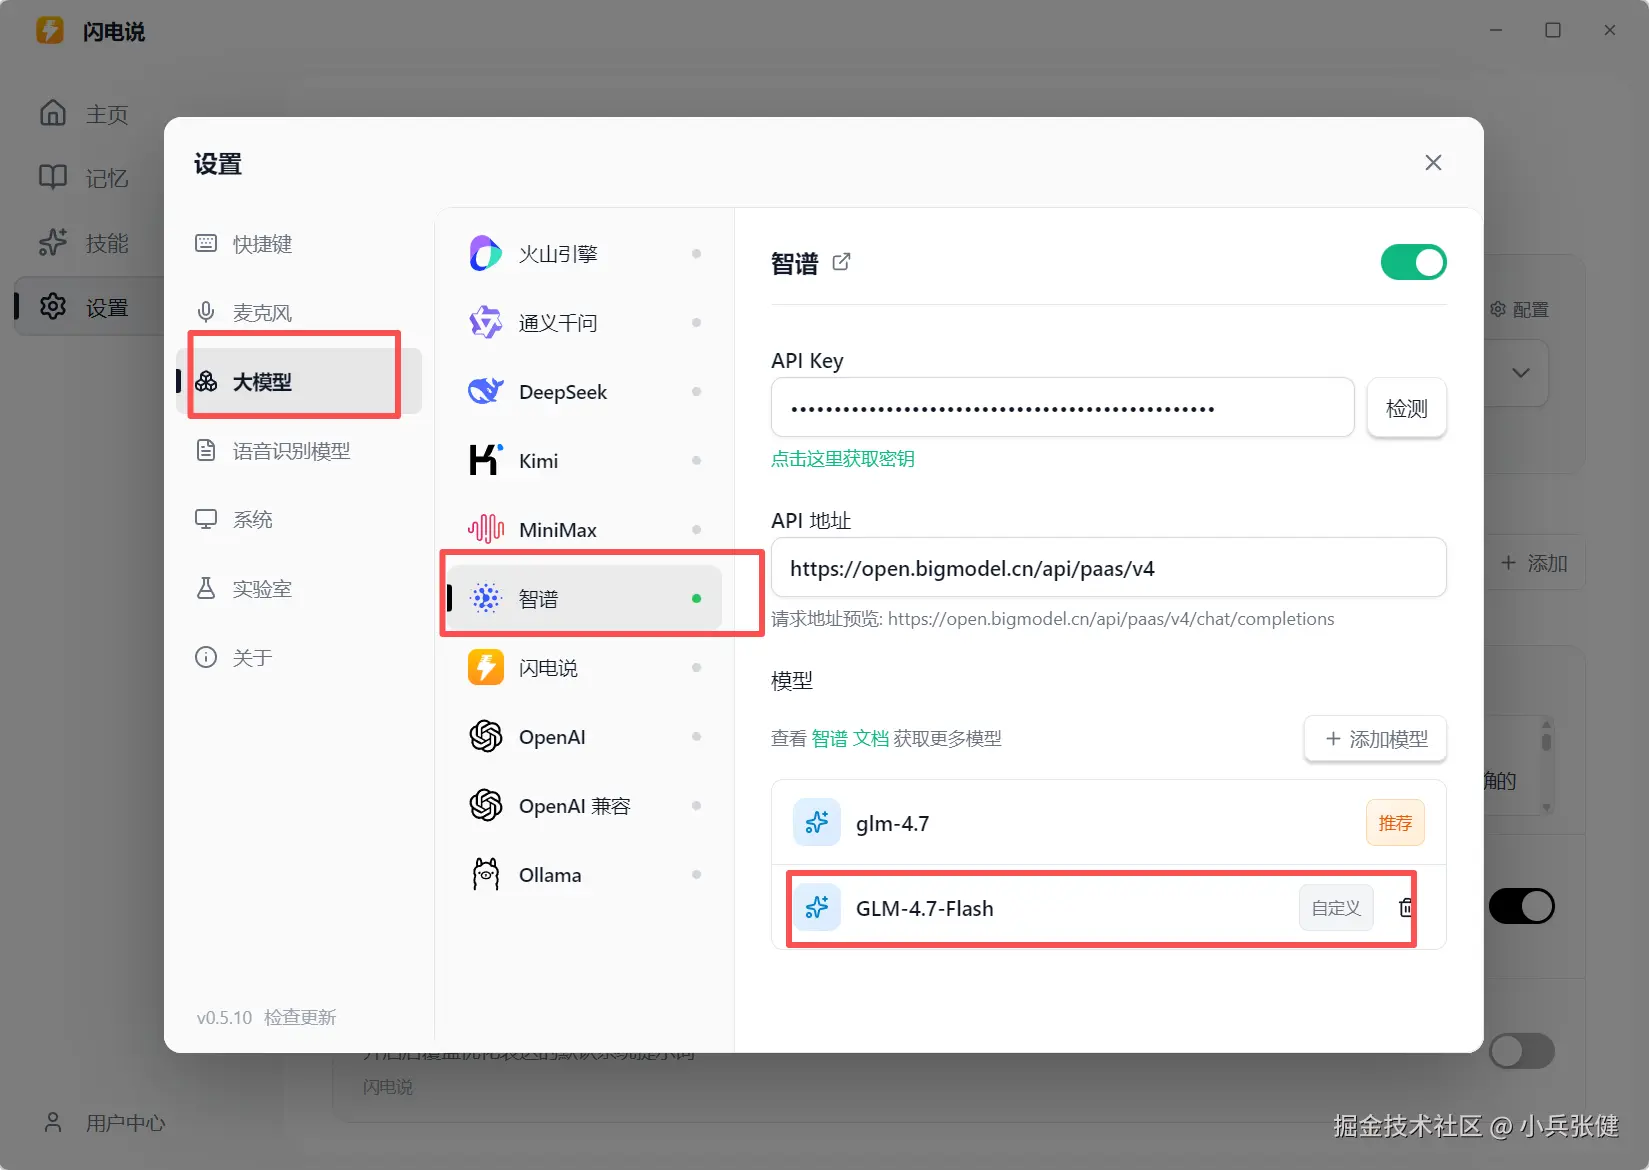Toggle the black switch behind the dialog

(x=1521, y=907)
